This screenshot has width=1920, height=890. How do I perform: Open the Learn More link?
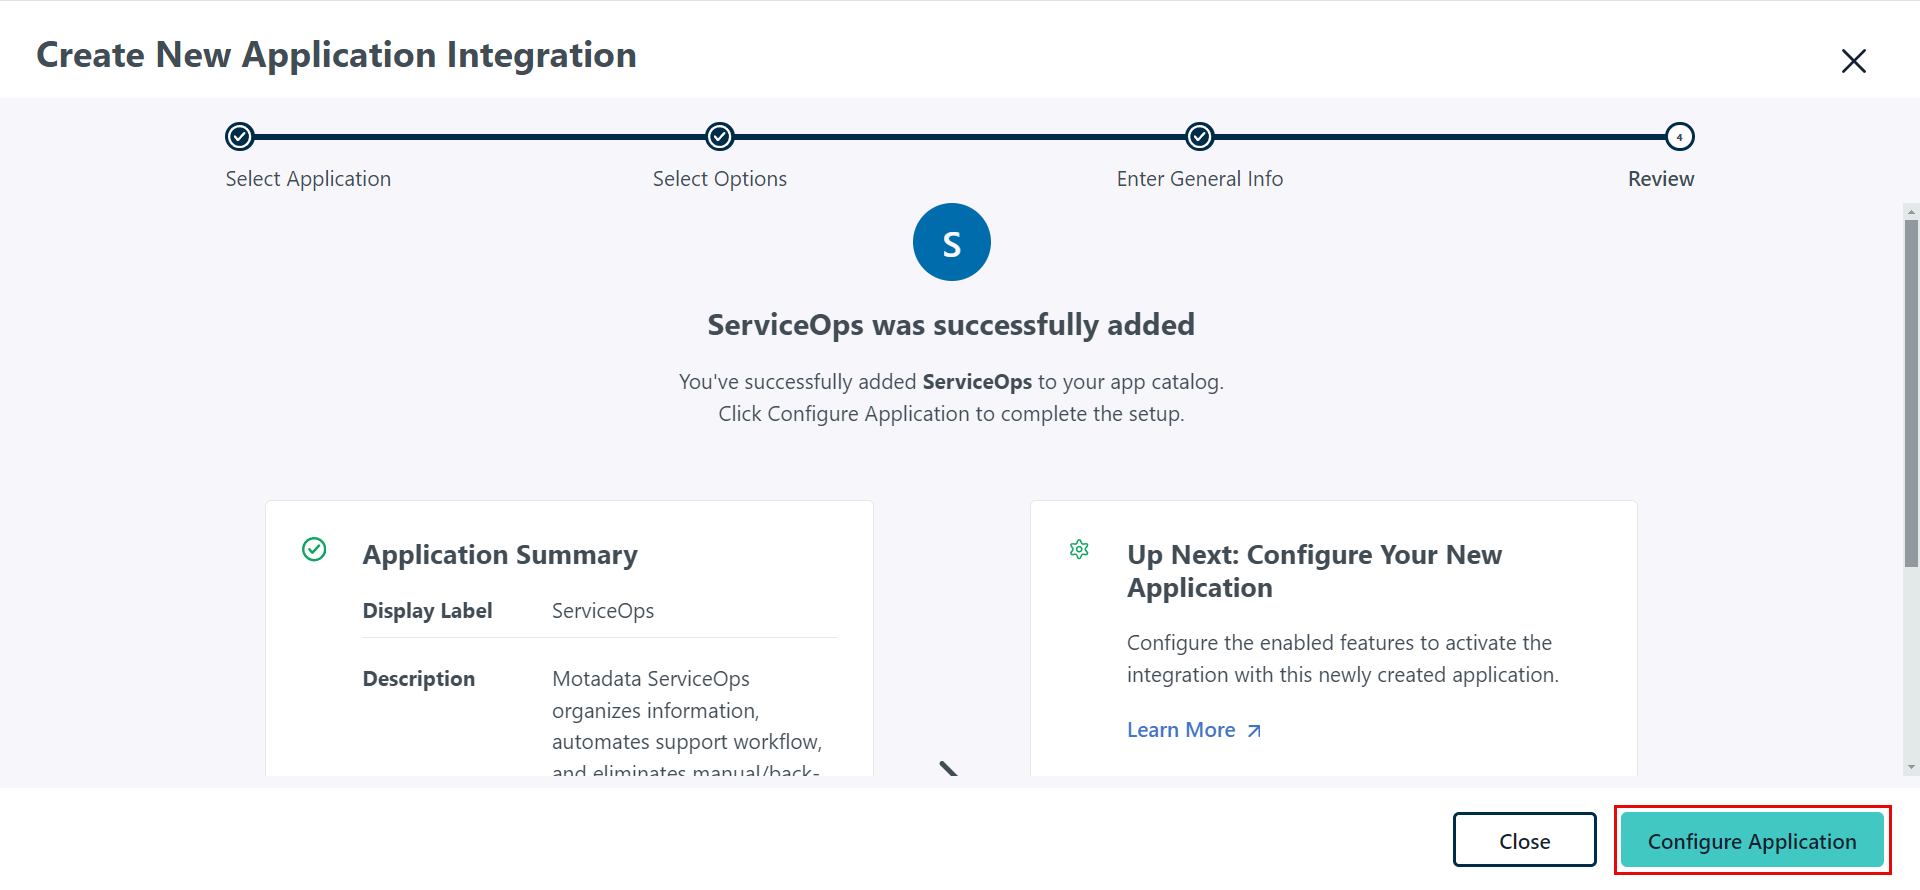point(1181,730)
